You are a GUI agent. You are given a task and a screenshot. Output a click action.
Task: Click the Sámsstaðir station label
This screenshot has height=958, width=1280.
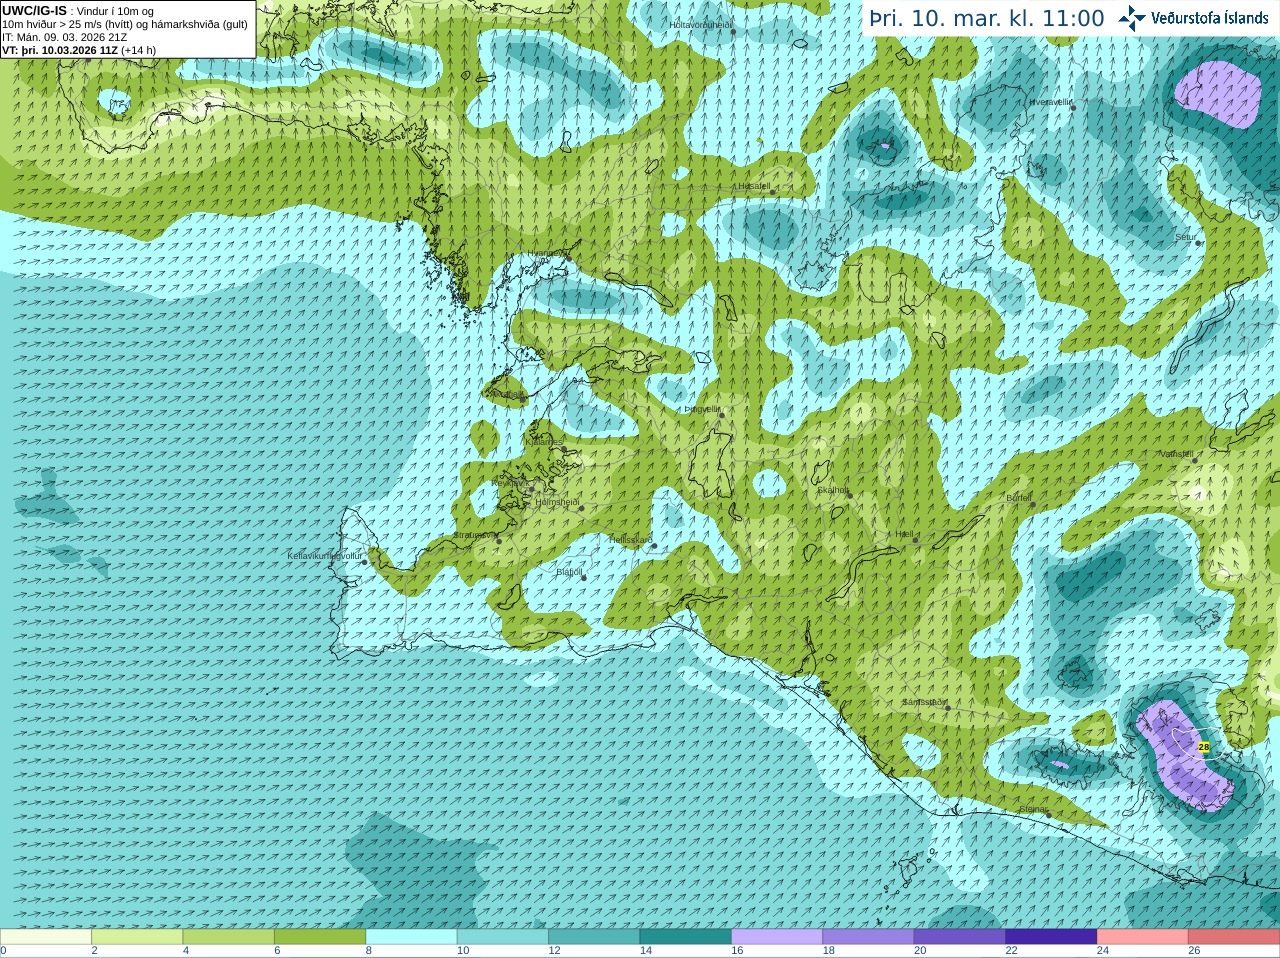924,702
